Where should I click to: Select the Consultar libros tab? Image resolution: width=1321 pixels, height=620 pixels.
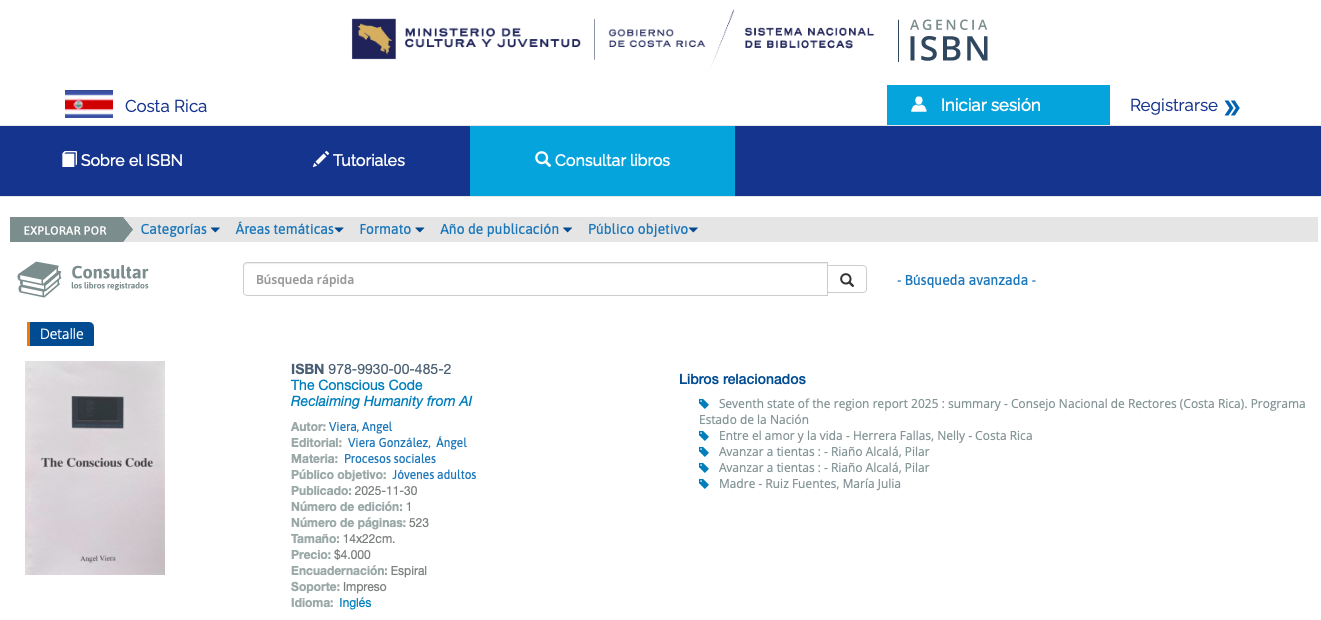602,160
